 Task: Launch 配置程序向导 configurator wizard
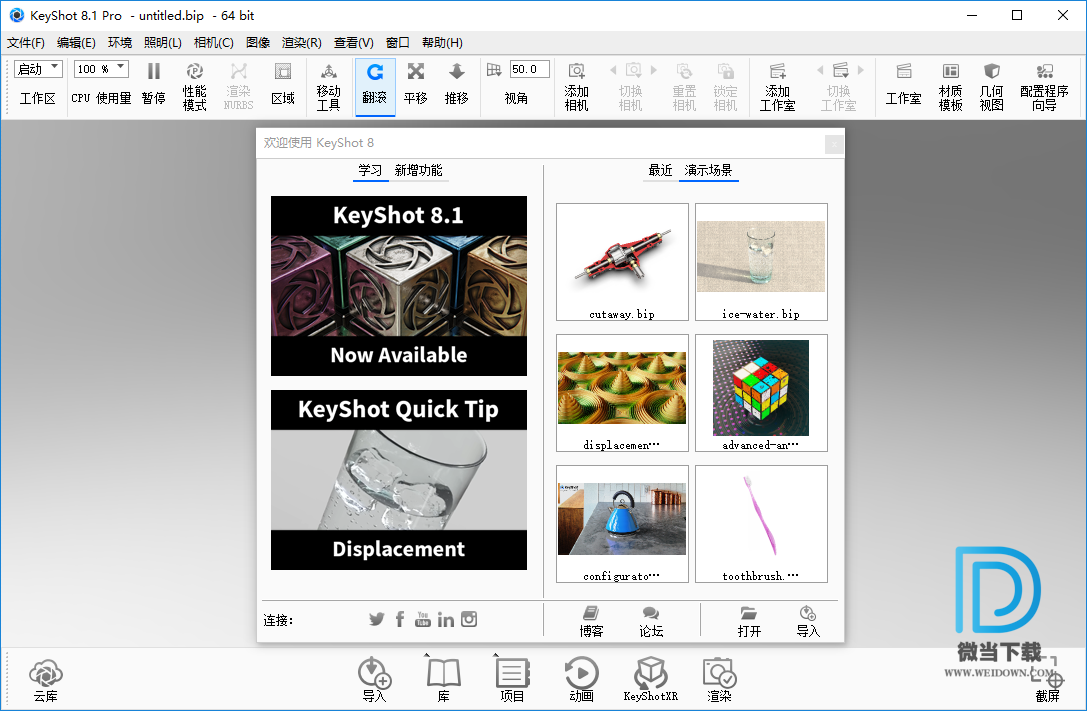coord(1044,87)
